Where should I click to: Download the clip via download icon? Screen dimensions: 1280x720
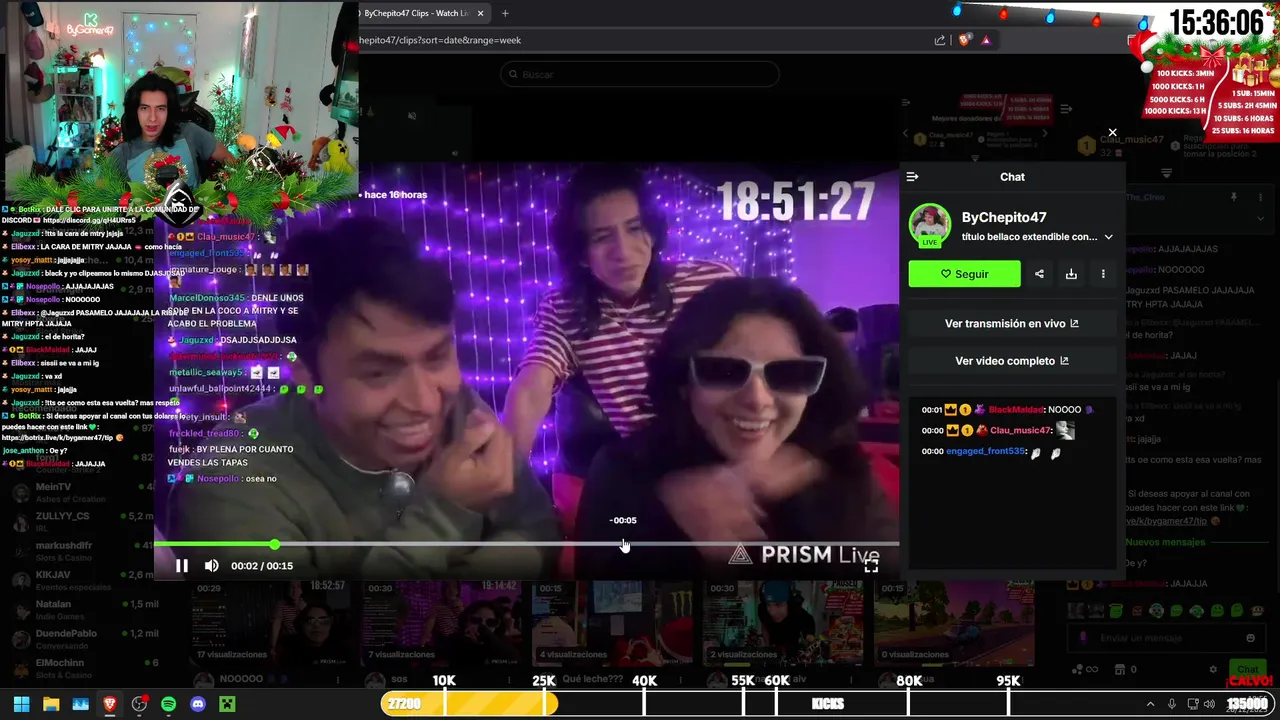(x=1071, y=274)
